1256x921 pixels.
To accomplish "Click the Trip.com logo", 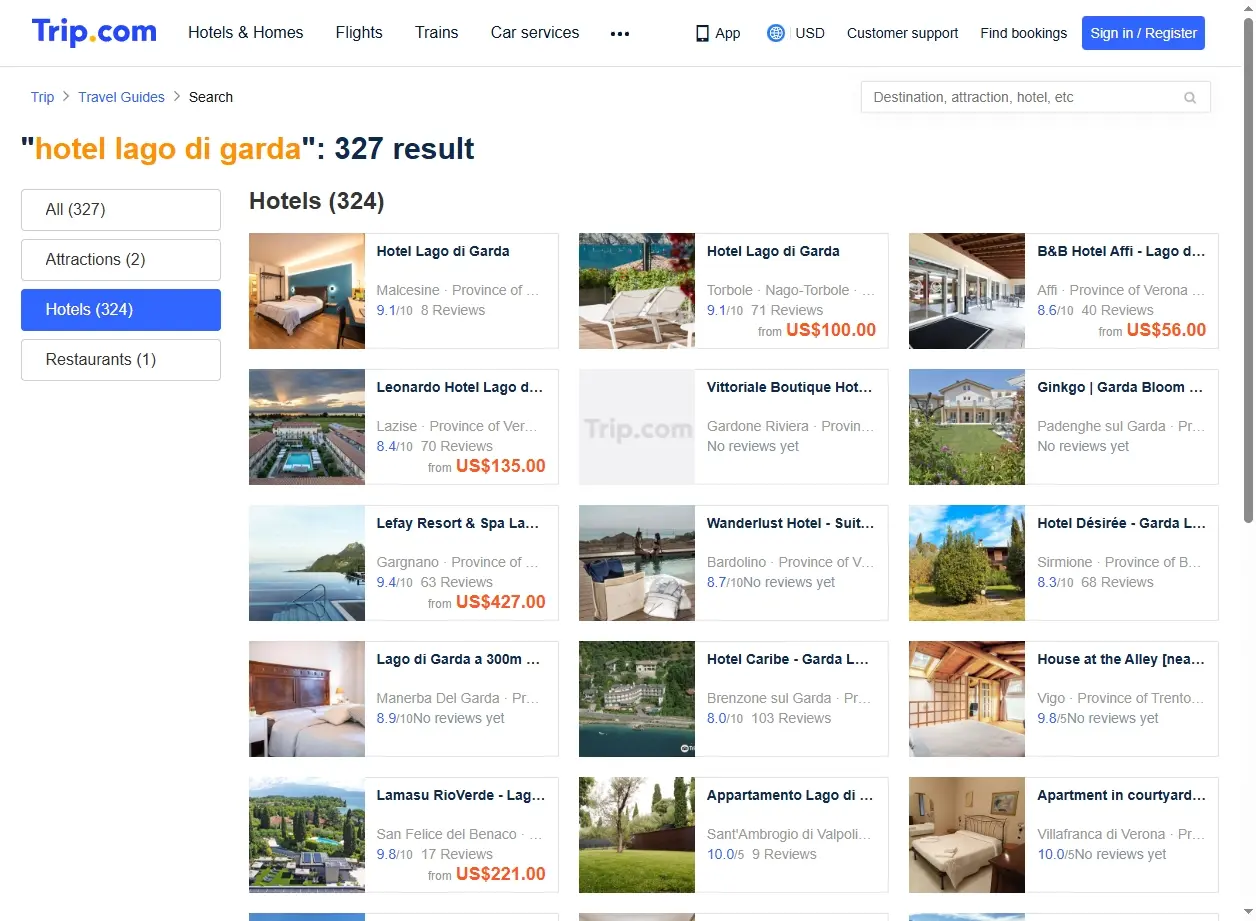I will [x=94, y=32].
